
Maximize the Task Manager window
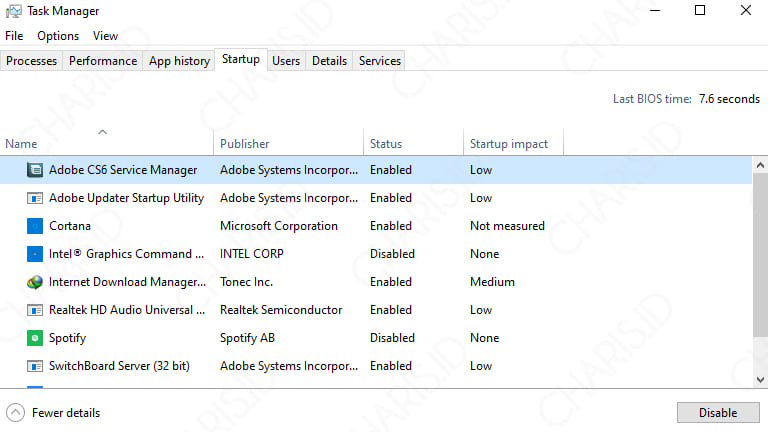point(700,10)
